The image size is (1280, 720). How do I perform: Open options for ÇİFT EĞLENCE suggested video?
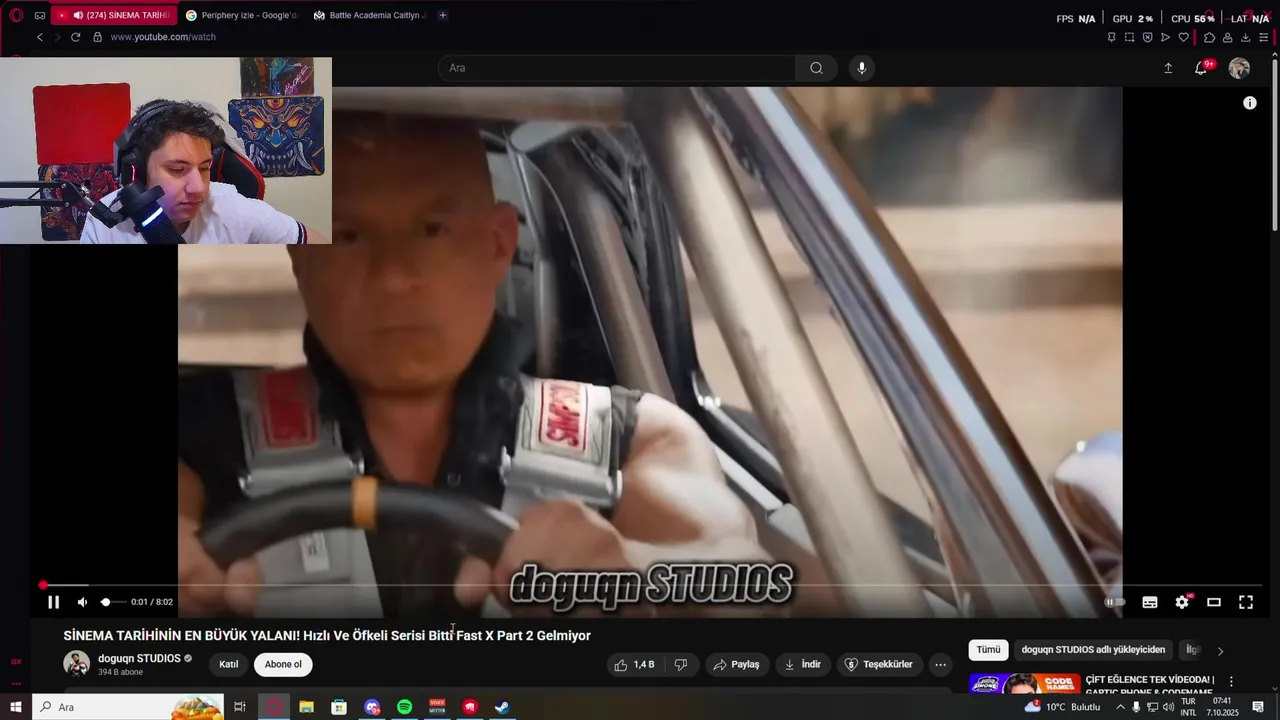coord(1231,682)
